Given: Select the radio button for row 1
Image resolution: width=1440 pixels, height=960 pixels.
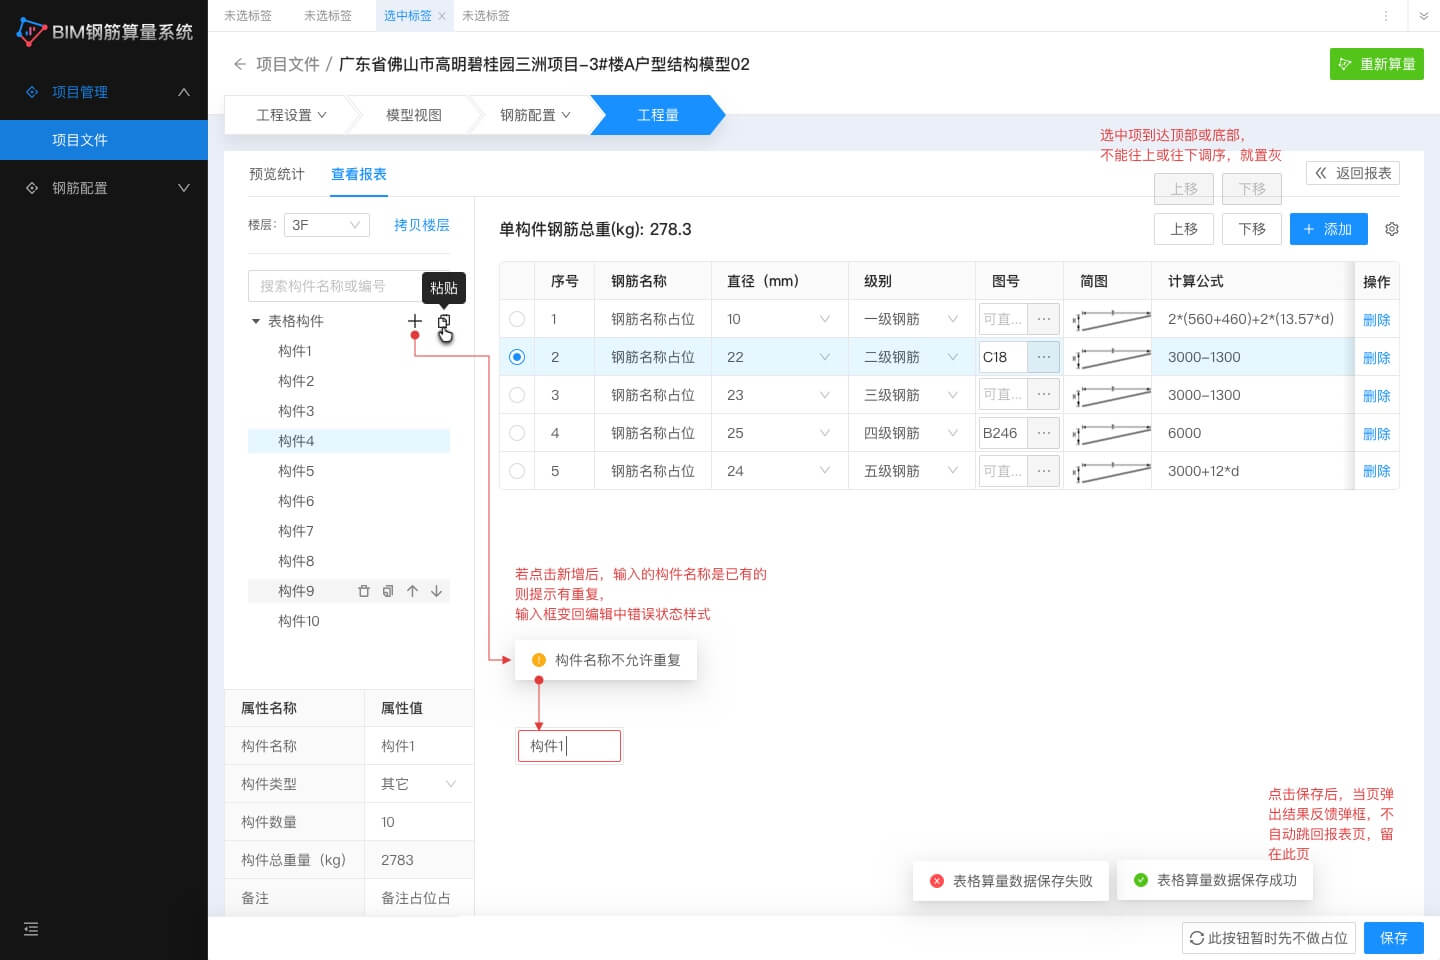Looking at the screenshot, I should click(x=517, y=319).
